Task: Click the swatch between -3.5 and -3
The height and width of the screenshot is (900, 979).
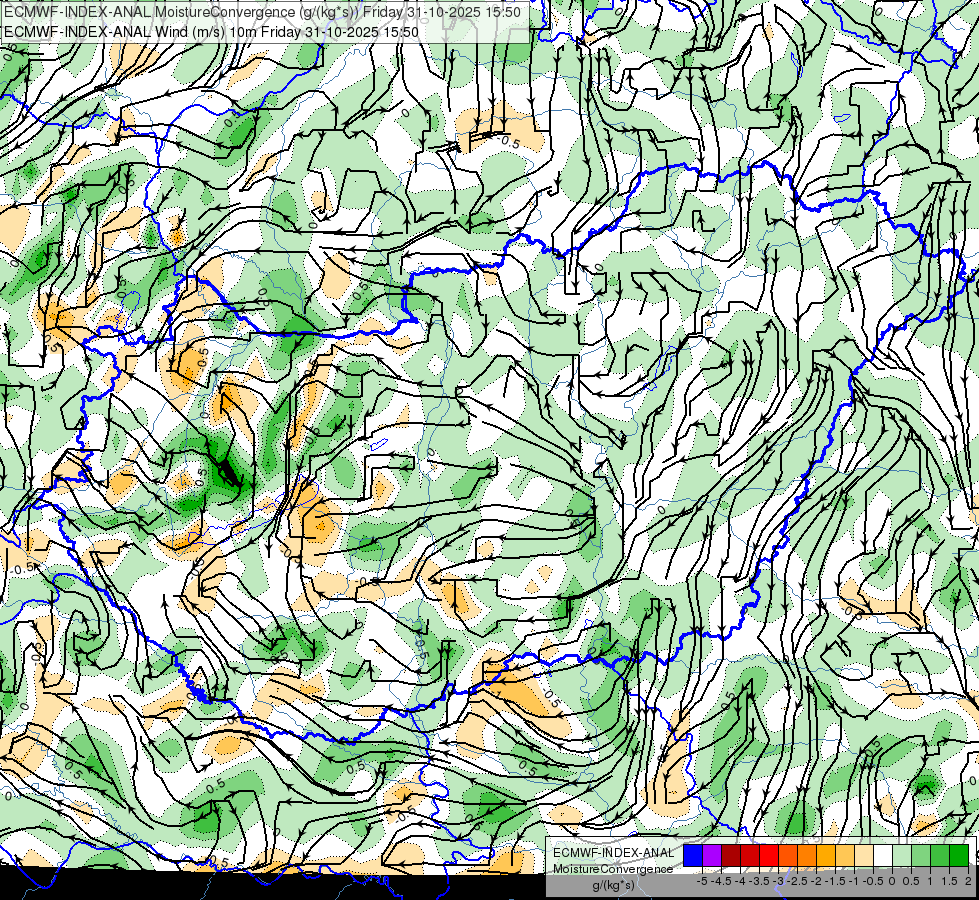Action: click(769, 855)
